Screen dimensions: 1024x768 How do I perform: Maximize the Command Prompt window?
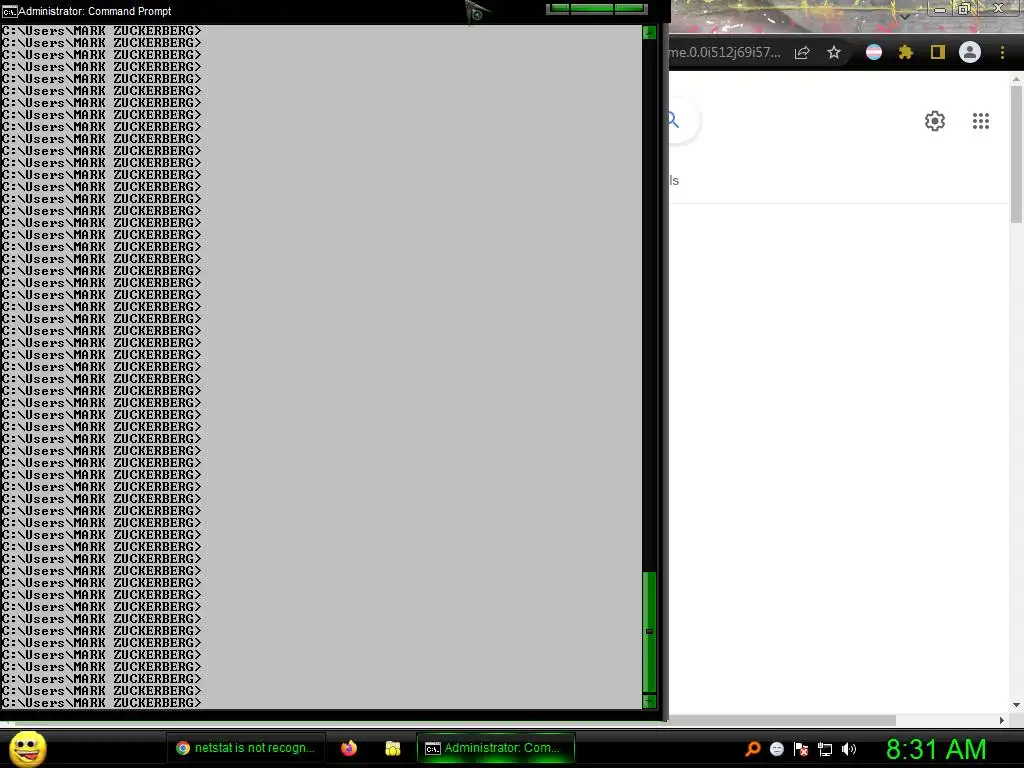tap(592, 8)
